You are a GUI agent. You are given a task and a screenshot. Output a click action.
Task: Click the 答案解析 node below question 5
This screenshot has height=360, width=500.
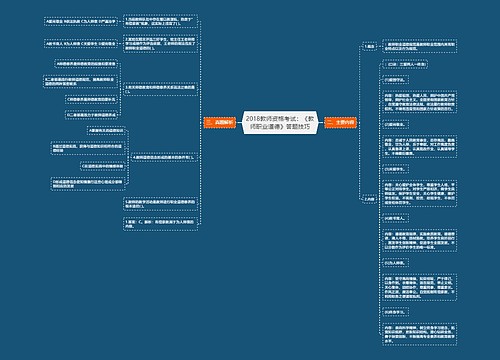coord(160,224)
